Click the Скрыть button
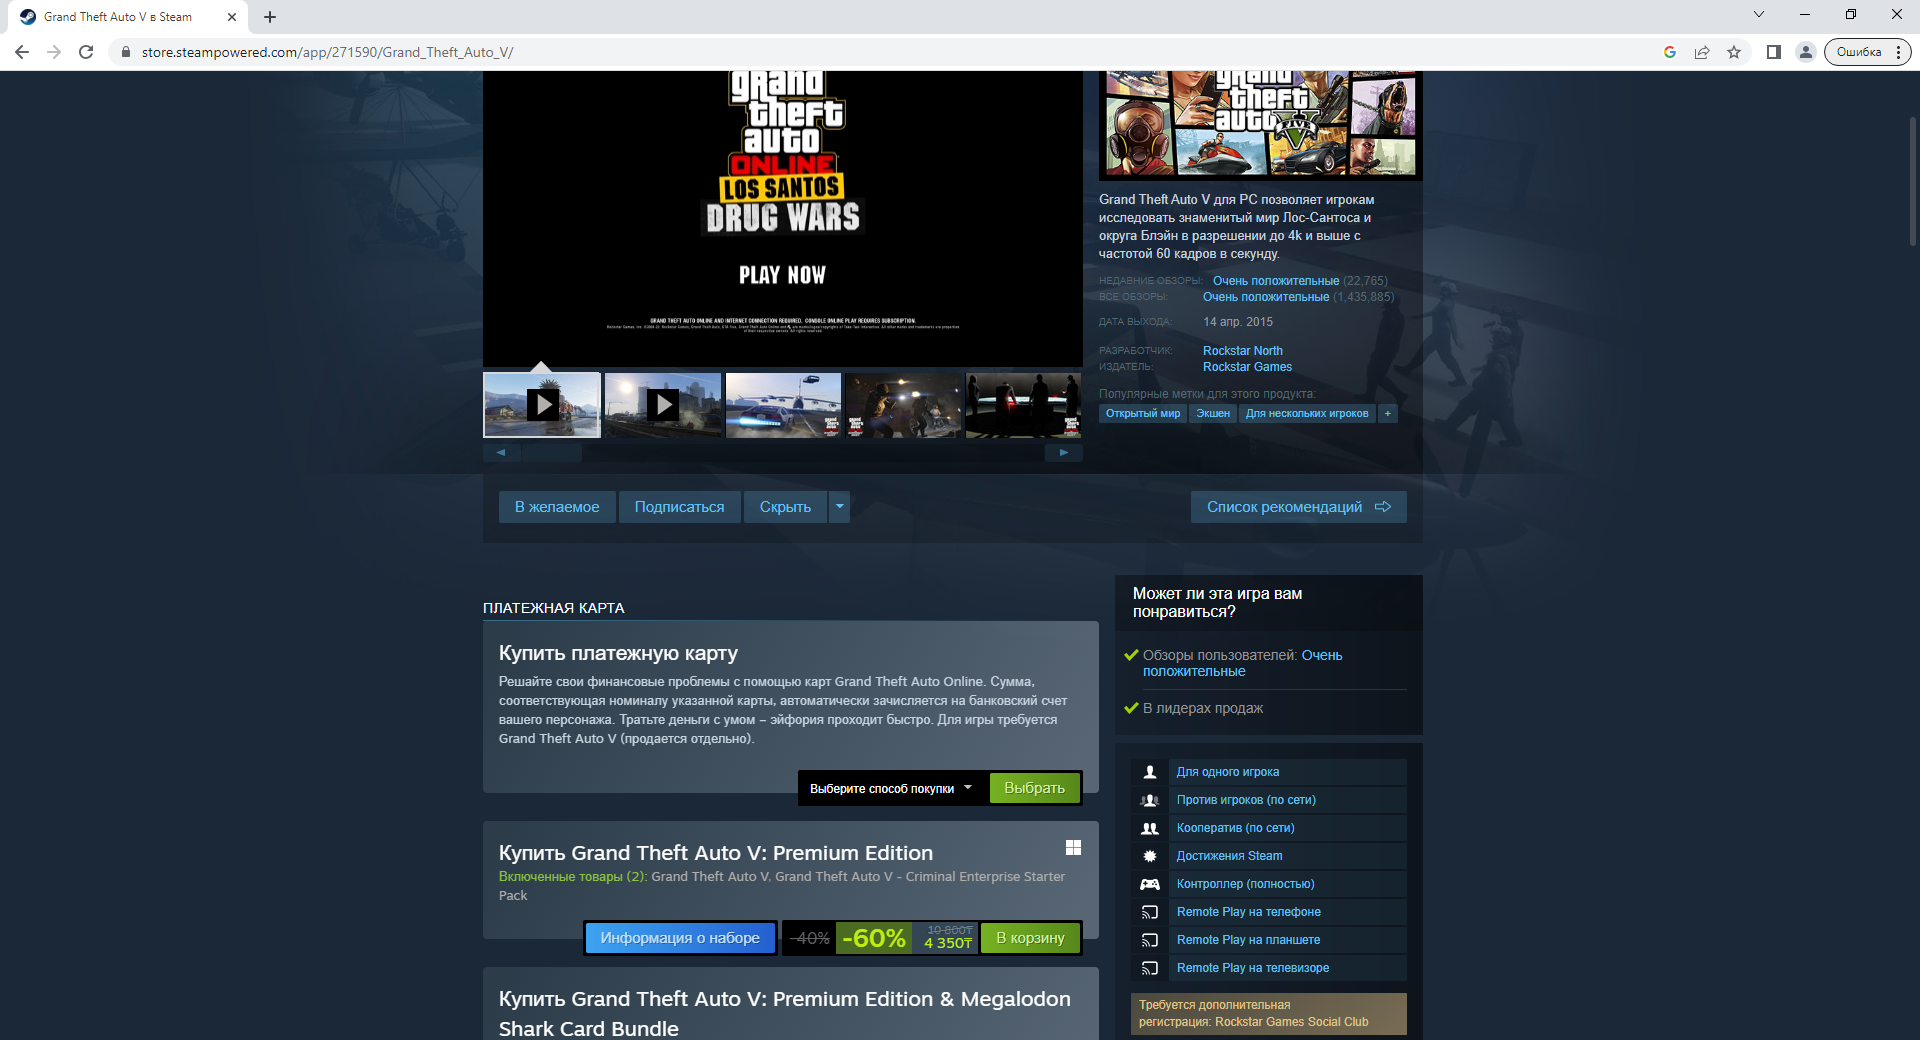The height and width of the screenshot is (1040, 1920). click(785, 507)
